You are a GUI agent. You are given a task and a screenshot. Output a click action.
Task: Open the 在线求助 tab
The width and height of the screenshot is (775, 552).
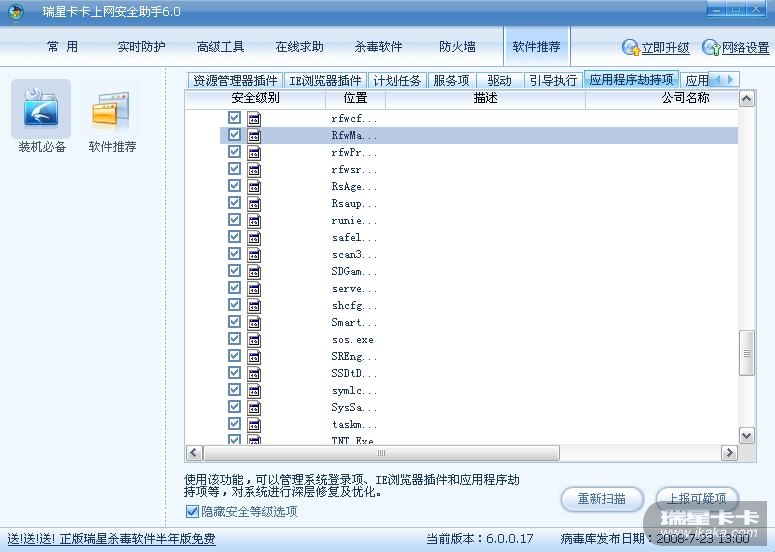pos(300,47)
